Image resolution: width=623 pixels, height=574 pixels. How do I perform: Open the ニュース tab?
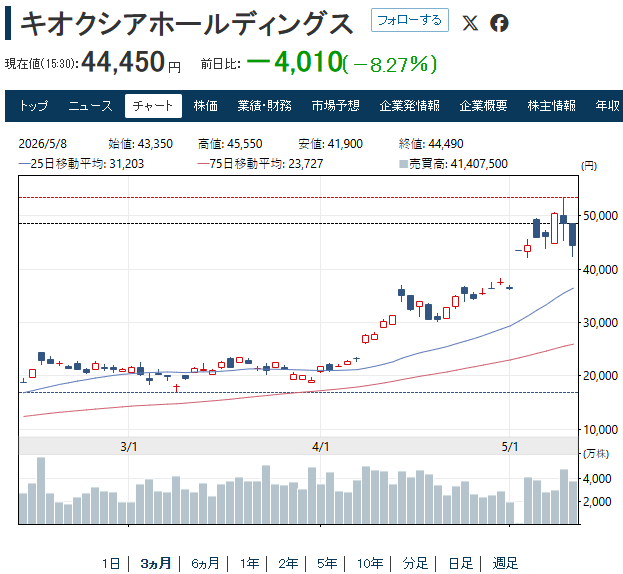90,106
